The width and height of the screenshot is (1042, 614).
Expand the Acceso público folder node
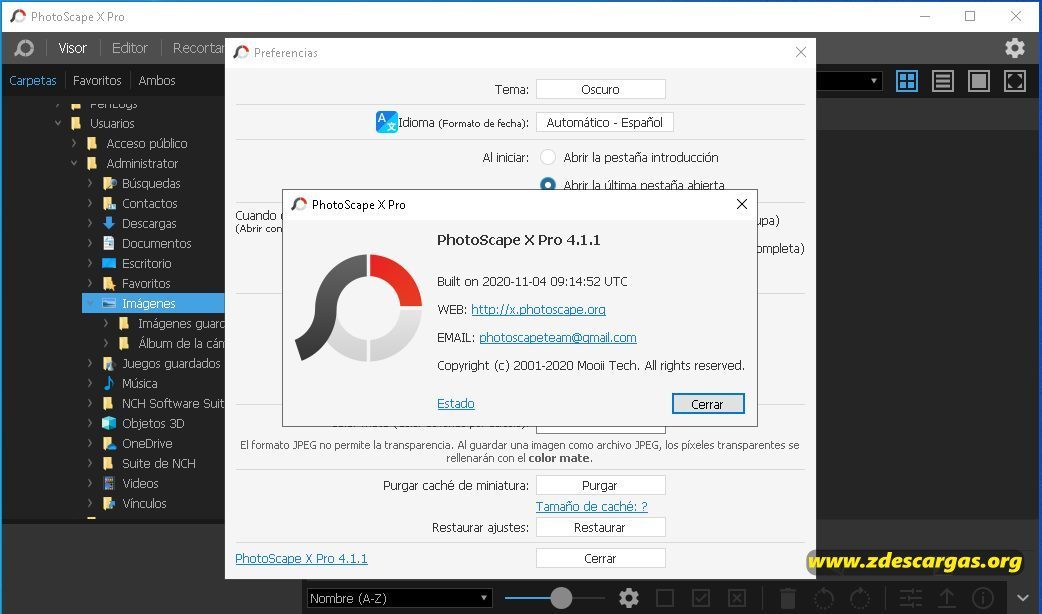(x=74, y=143)
